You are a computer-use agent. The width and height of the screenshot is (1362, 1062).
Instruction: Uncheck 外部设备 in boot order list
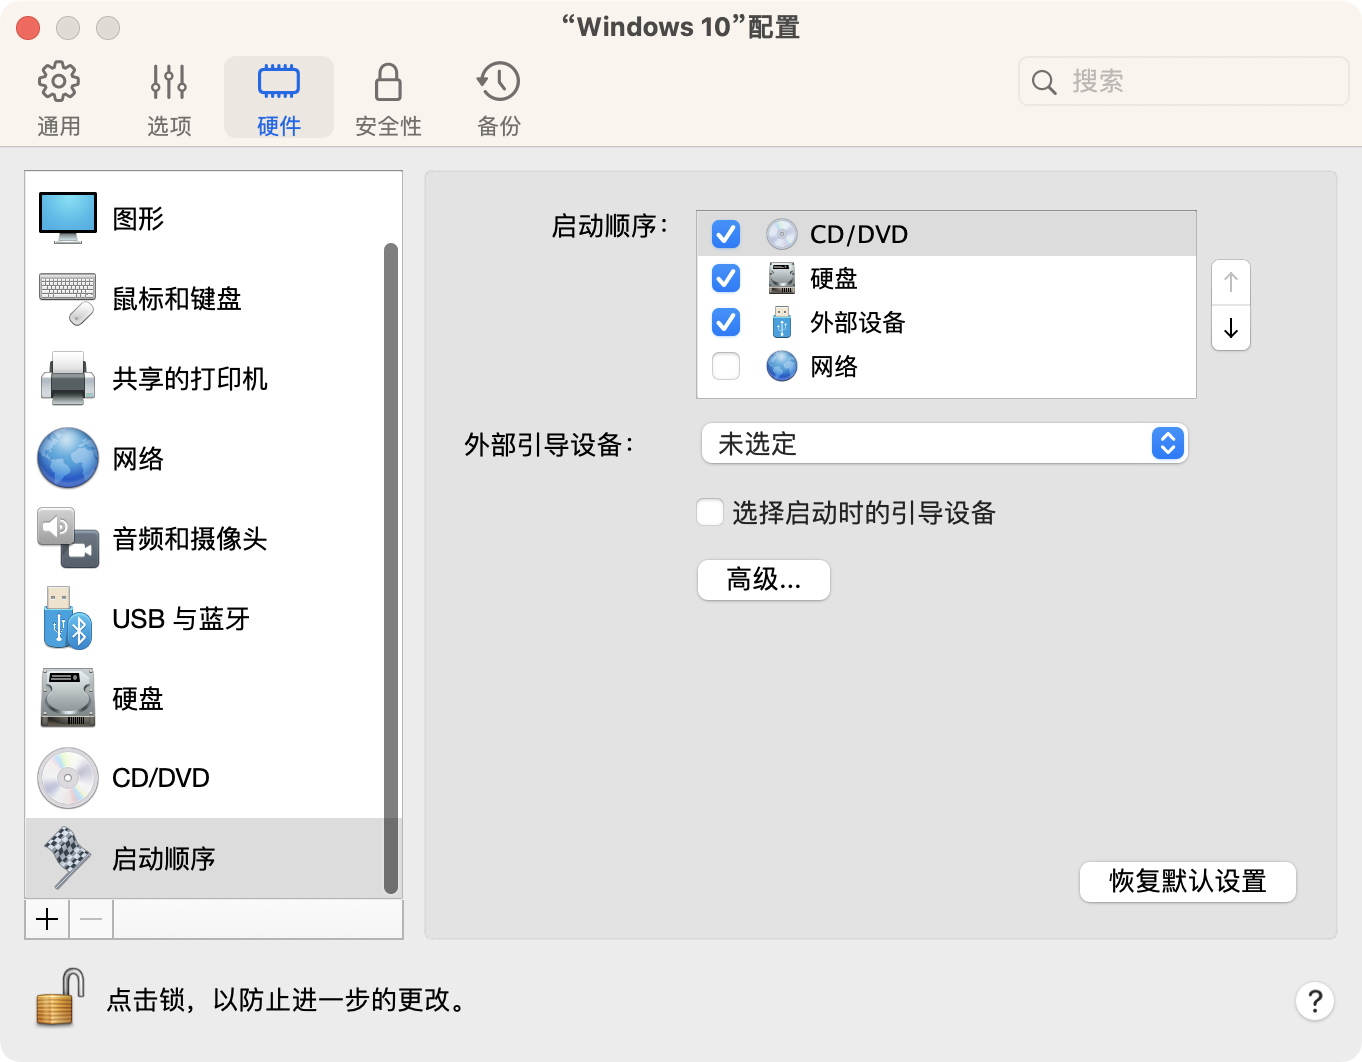726,322
